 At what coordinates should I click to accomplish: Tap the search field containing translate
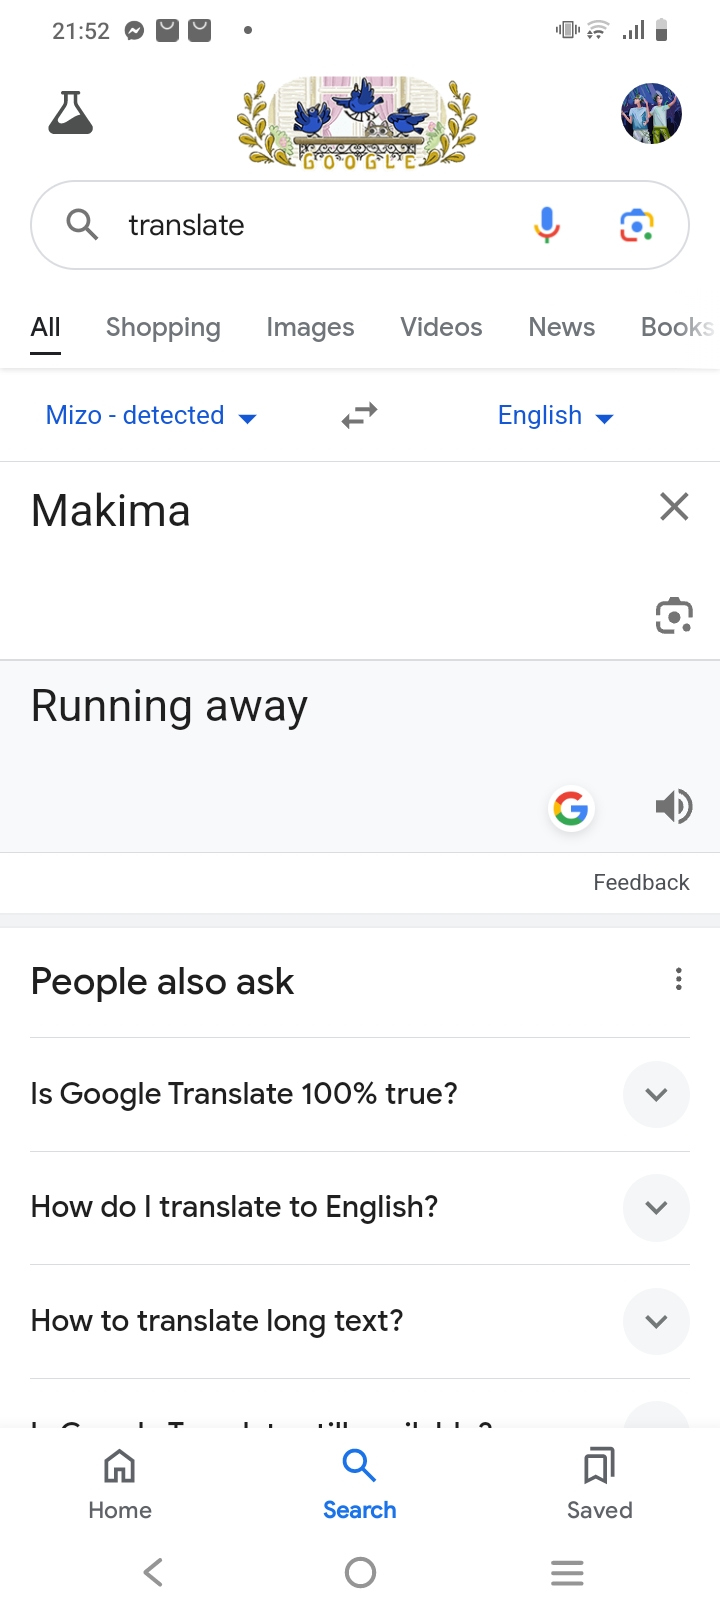pos(320,225)
